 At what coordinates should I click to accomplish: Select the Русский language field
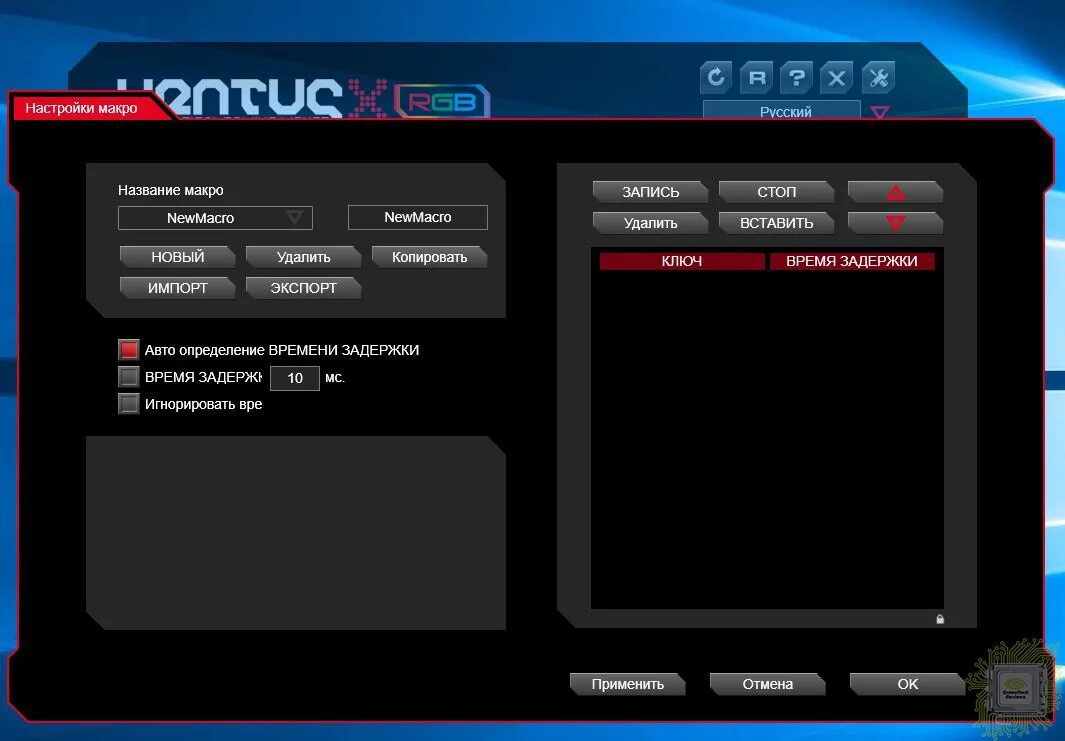[x=782, y=111]
